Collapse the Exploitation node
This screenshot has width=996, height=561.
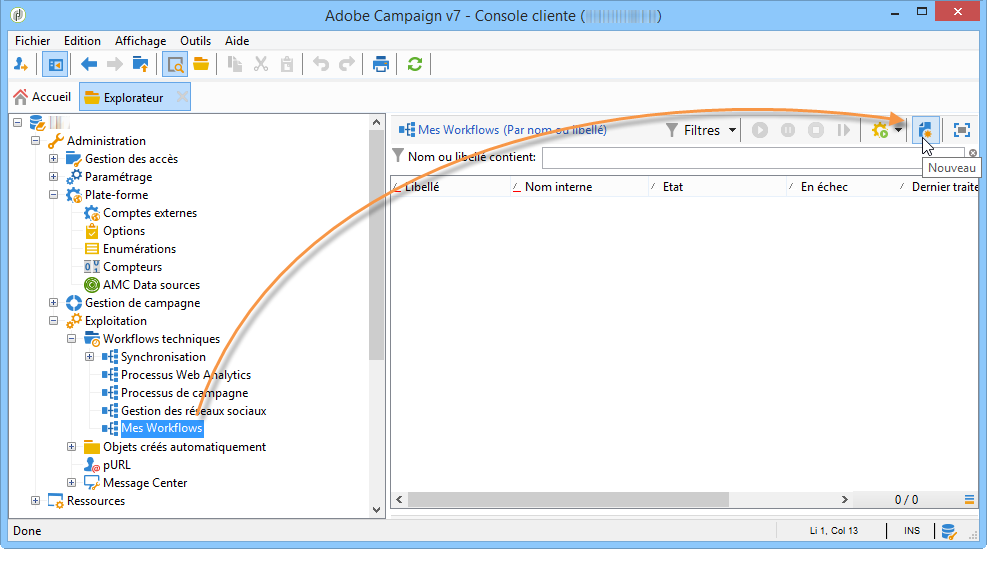(53, 321)
